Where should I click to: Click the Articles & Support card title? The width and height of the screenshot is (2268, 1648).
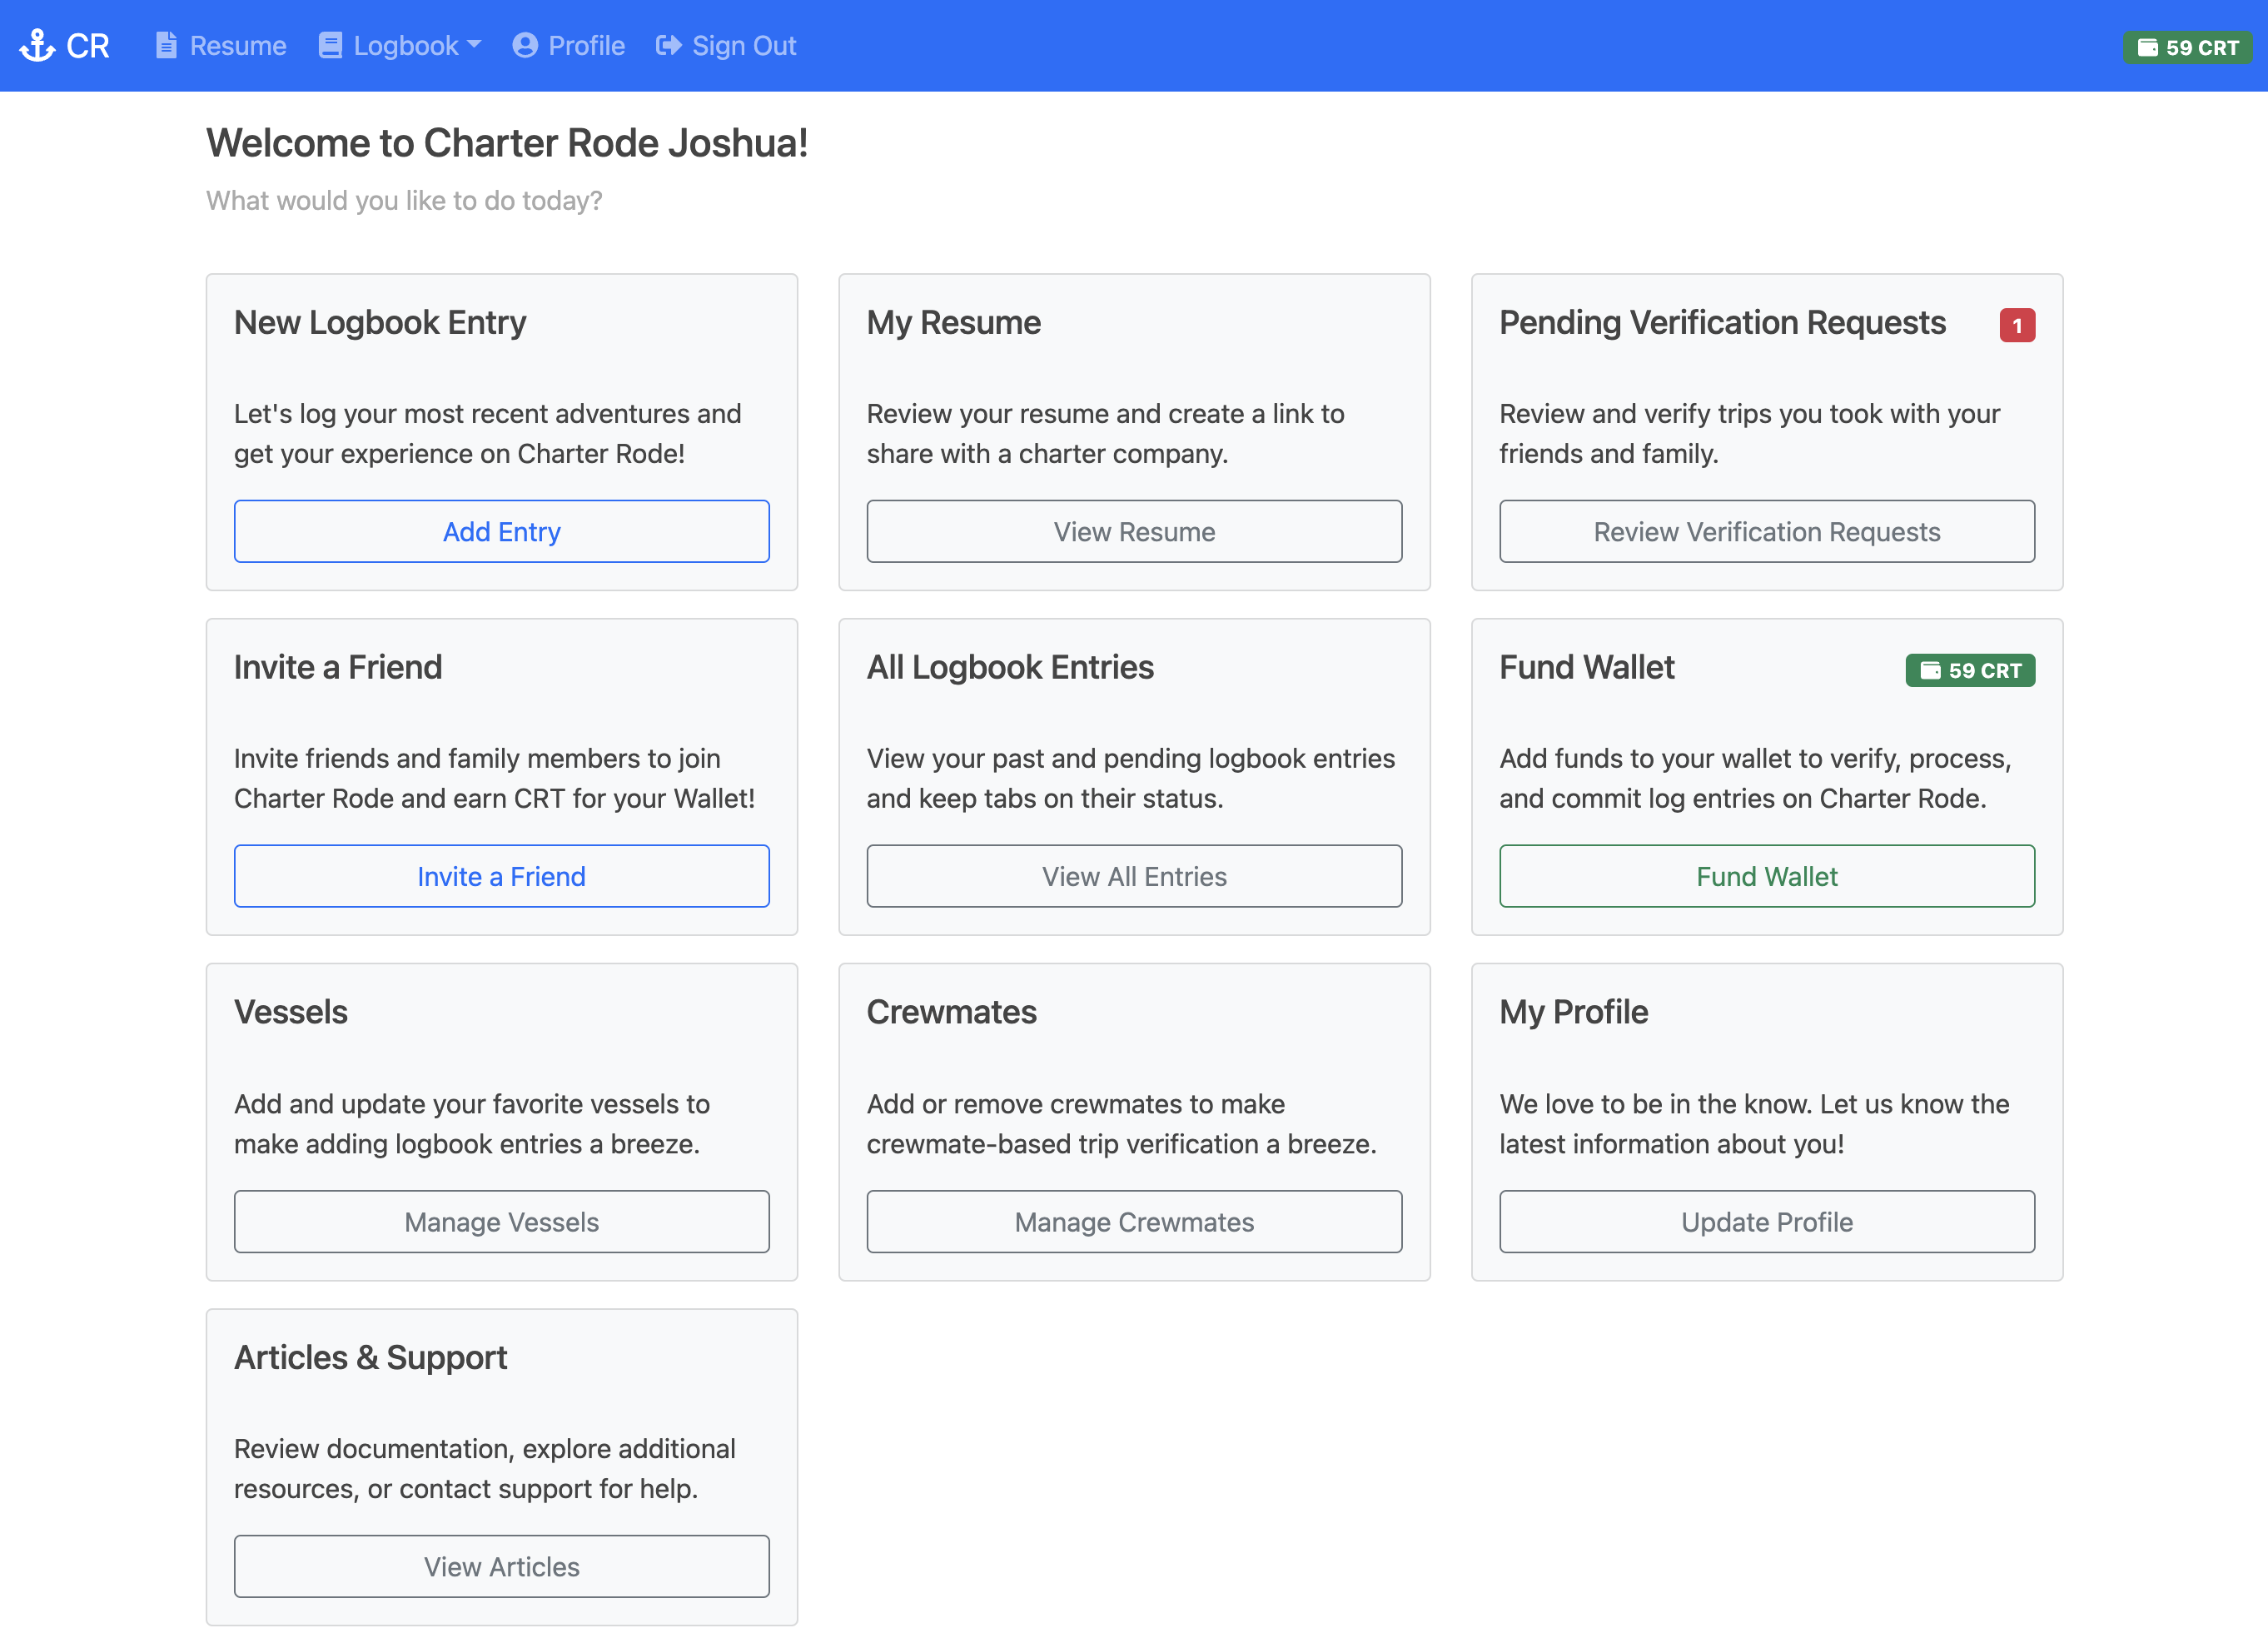pyautogui.click(x=371, y=1357)
